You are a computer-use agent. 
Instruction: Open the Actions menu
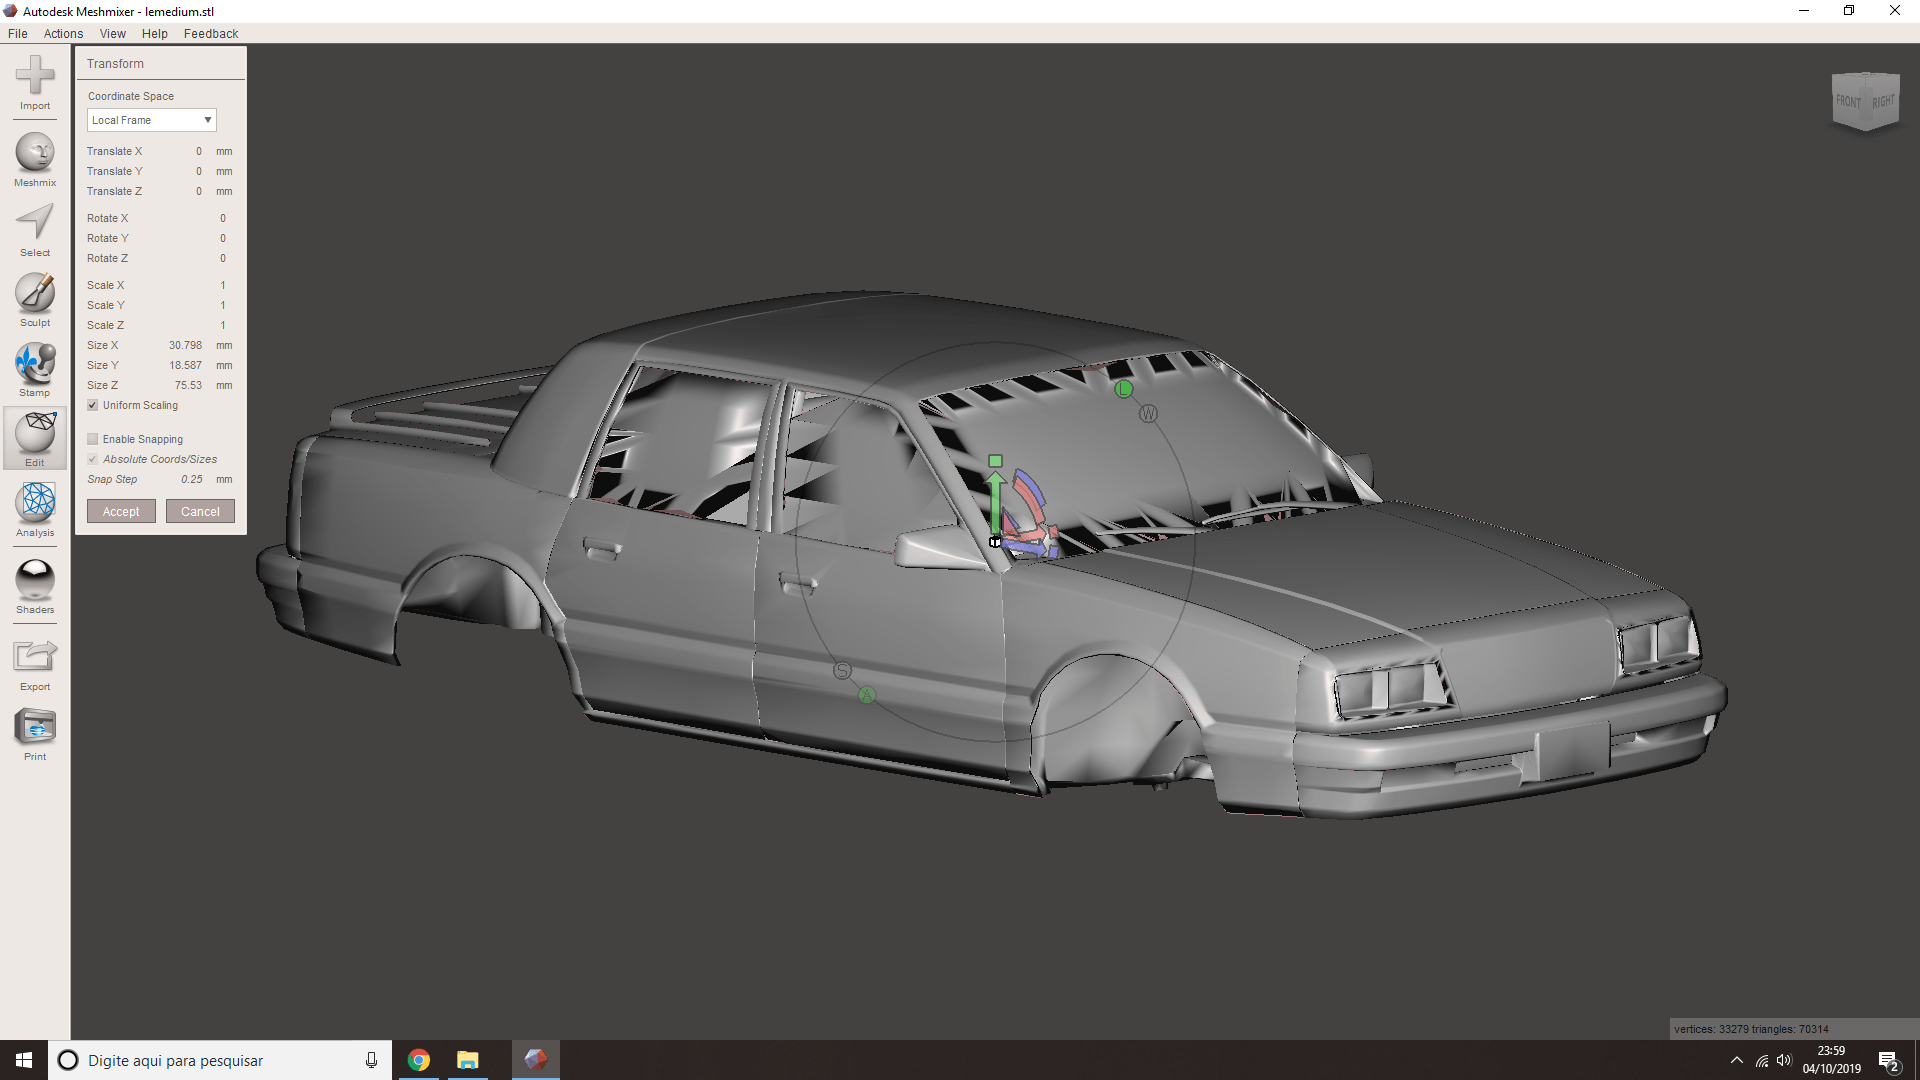click(x=63, y=33)
